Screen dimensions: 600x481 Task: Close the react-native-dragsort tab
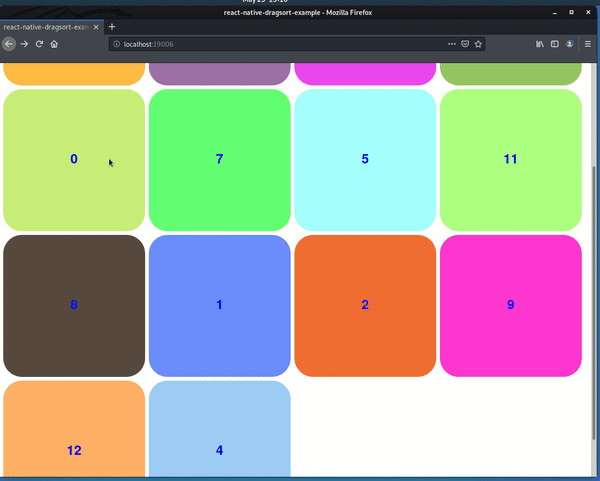[96, 27]
